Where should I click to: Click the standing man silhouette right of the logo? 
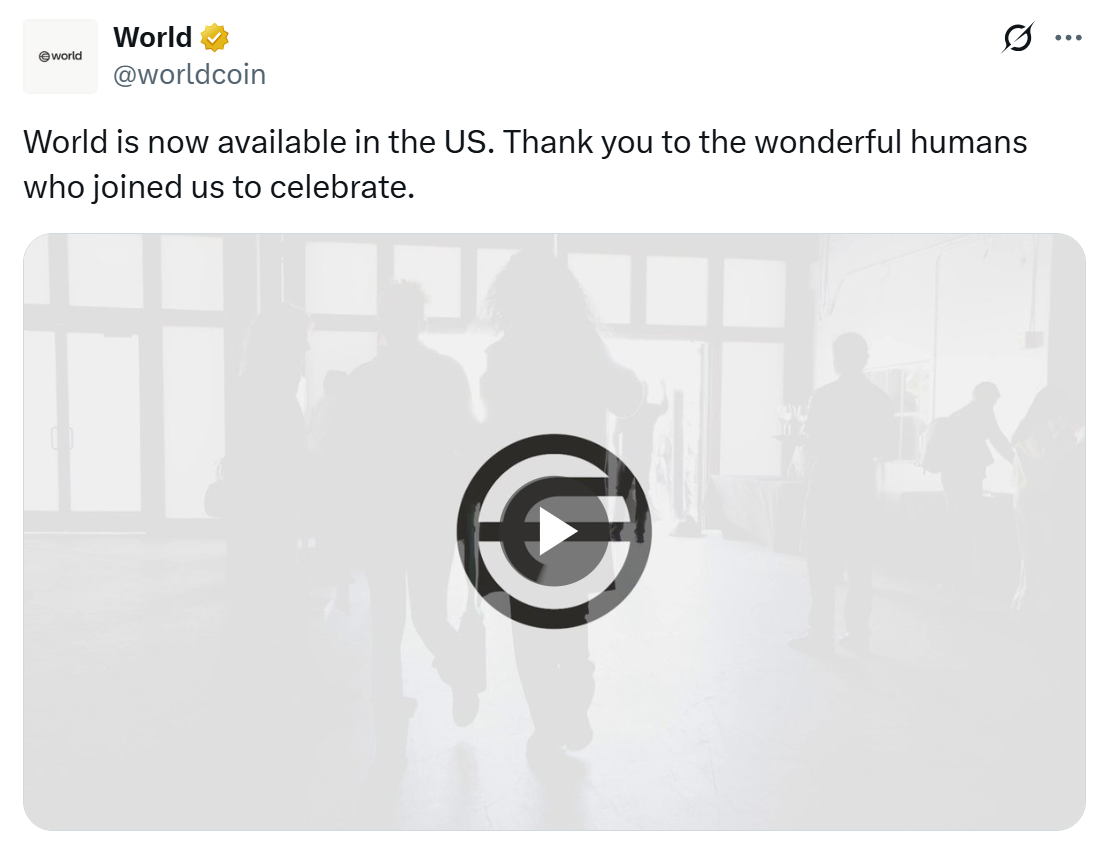point(848,440)
